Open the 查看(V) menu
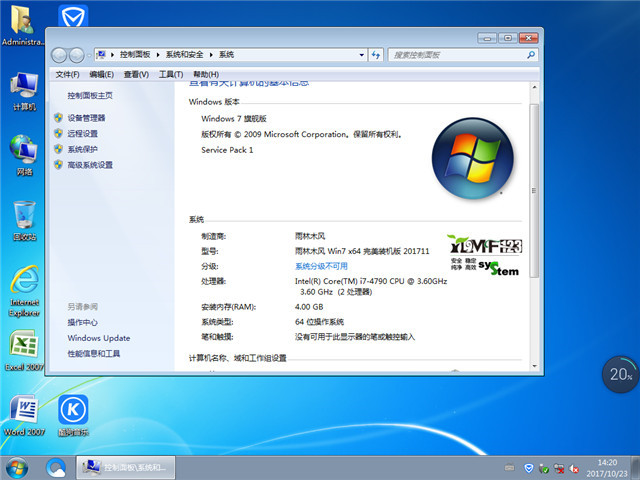The image size is (640, 480). click(x=136, y=74)
